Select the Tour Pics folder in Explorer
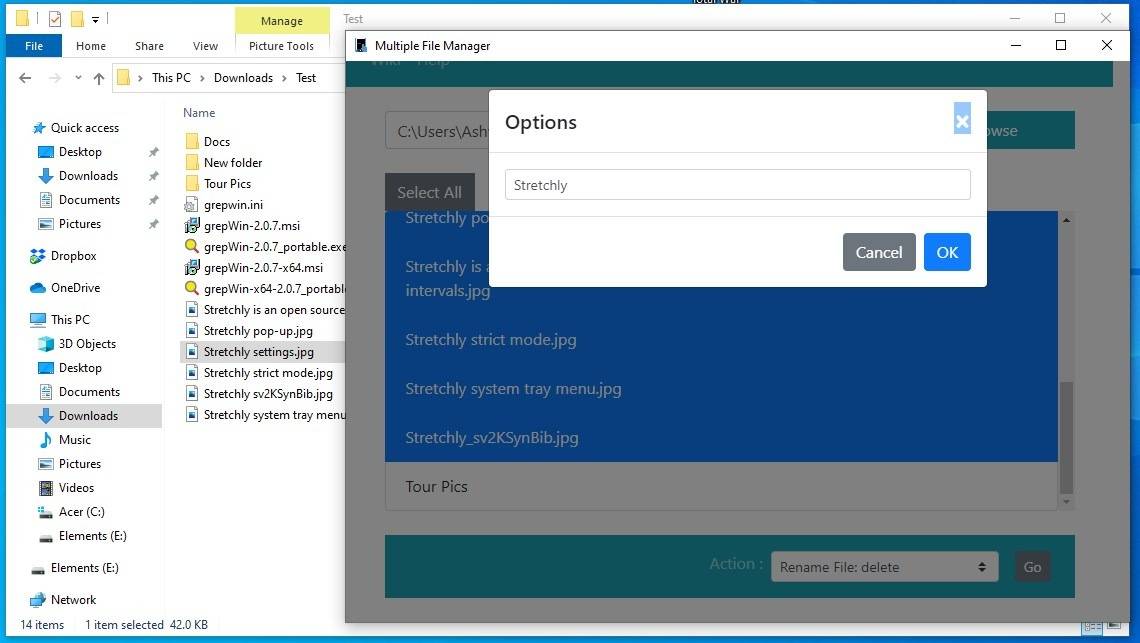1140x643 pixels. [227, 183]
